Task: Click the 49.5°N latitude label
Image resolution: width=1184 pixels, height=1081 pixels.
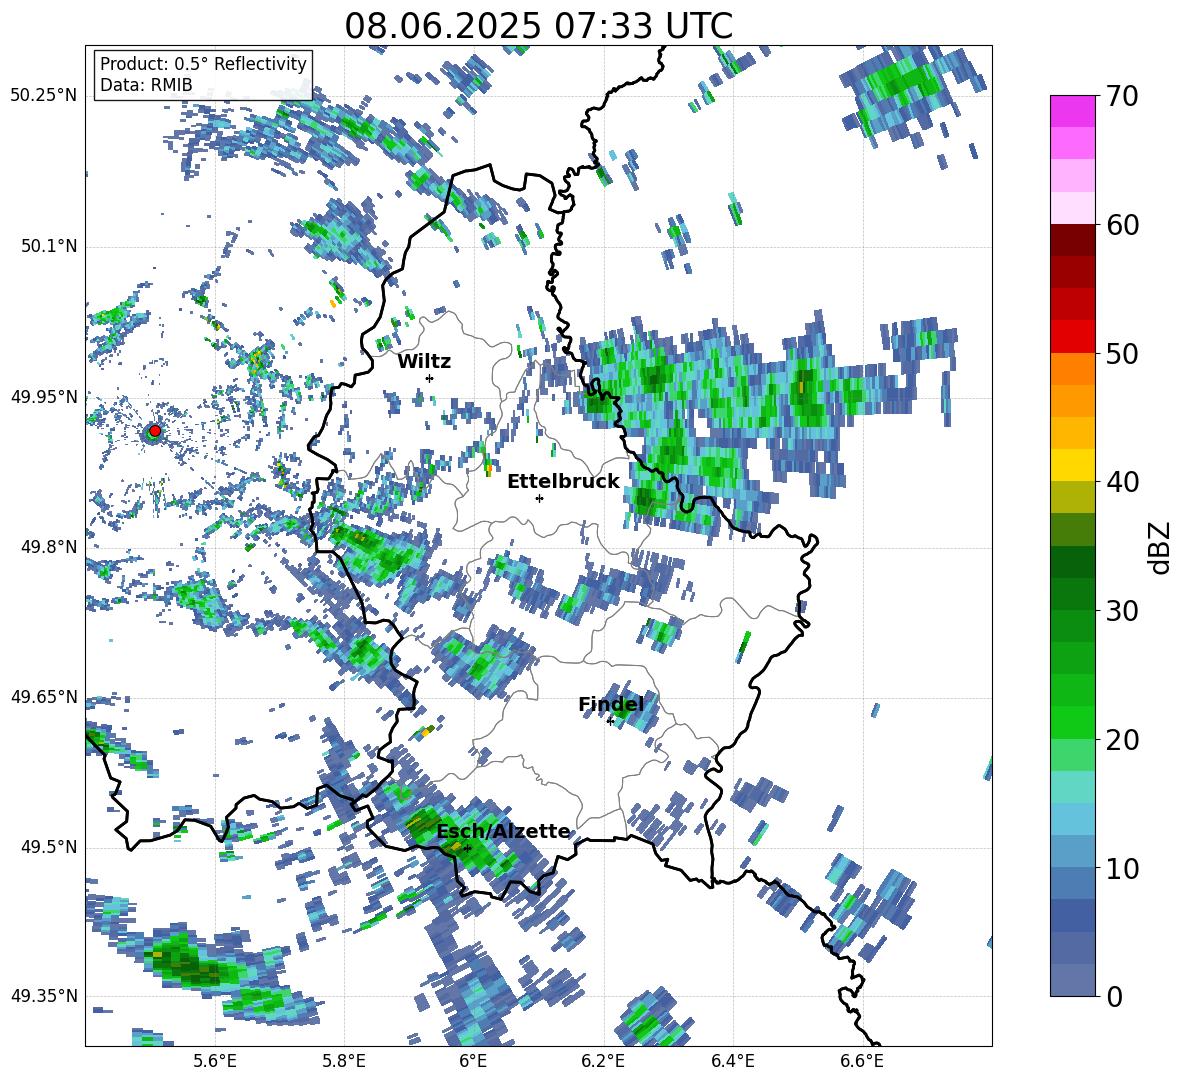Action: 49,847
